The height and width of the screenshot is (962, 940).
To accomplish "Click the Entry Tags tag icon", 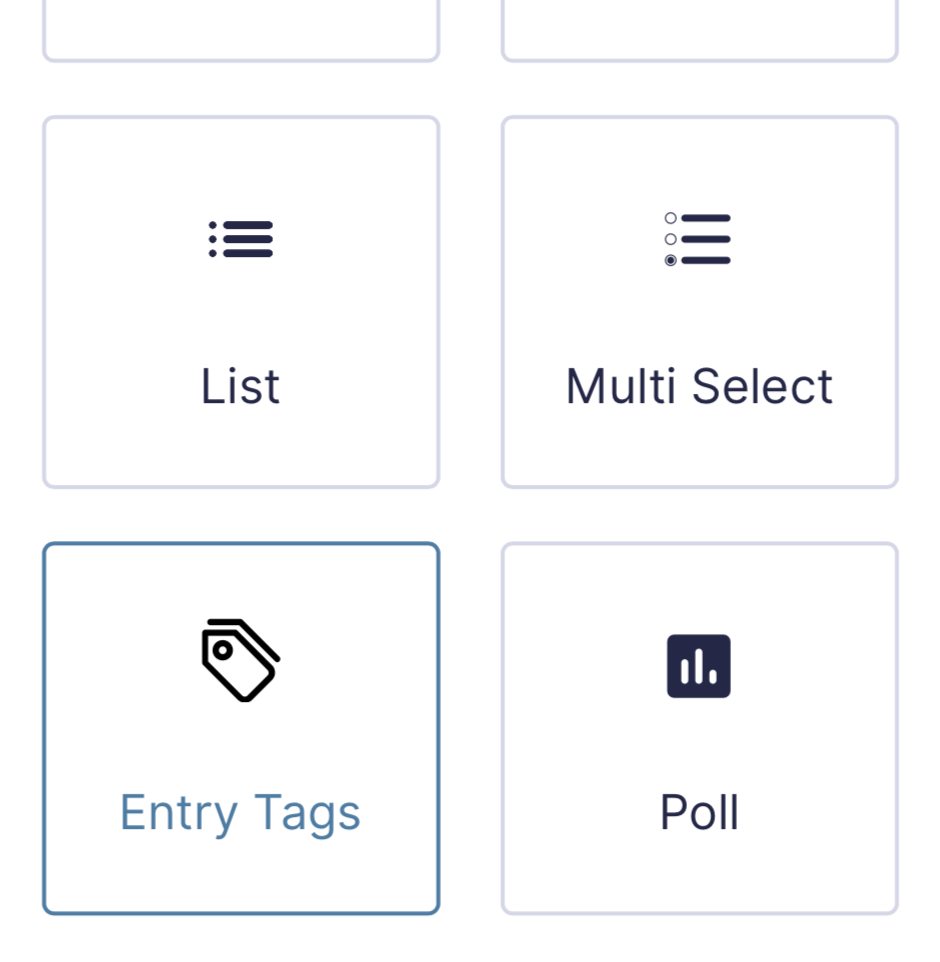I will (x=241, y=660).
